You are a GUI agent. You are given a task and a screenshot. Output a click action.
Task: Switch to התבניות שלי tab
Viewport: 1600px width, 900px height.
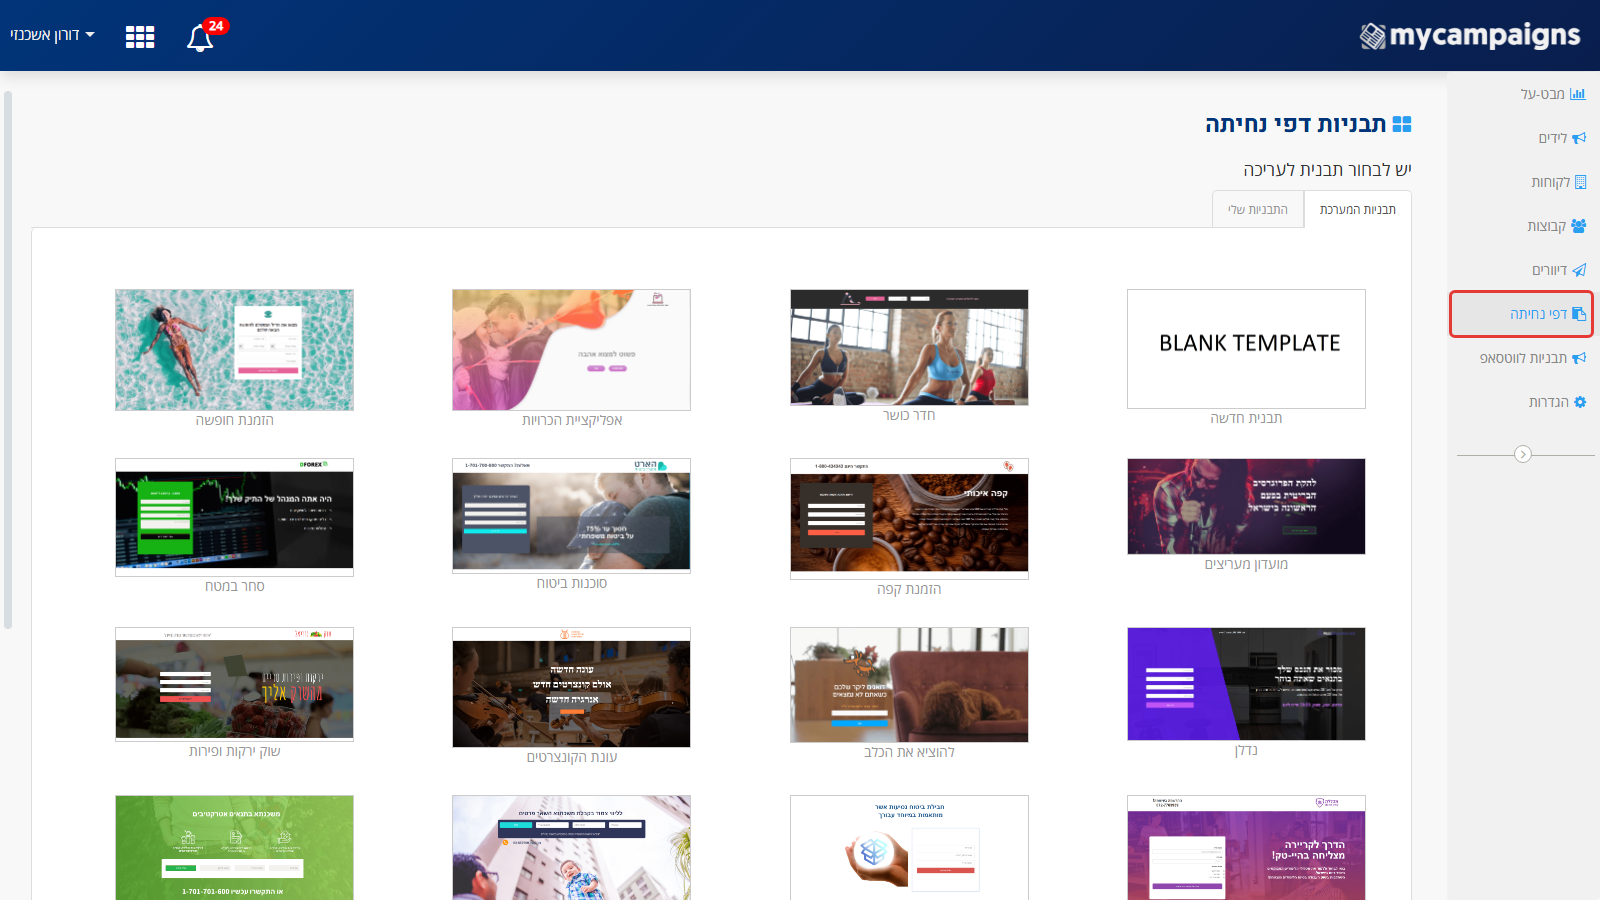[1258, 209]
